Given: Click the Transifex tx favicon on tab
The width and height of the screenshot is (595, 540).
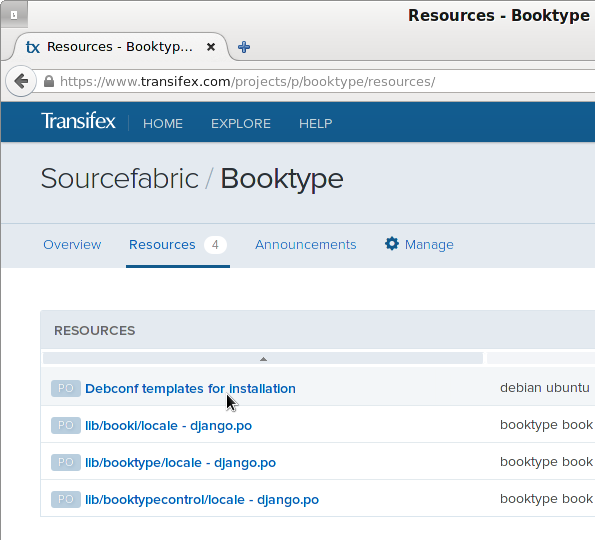Looking at the screenshot, I should coord(33,47).
